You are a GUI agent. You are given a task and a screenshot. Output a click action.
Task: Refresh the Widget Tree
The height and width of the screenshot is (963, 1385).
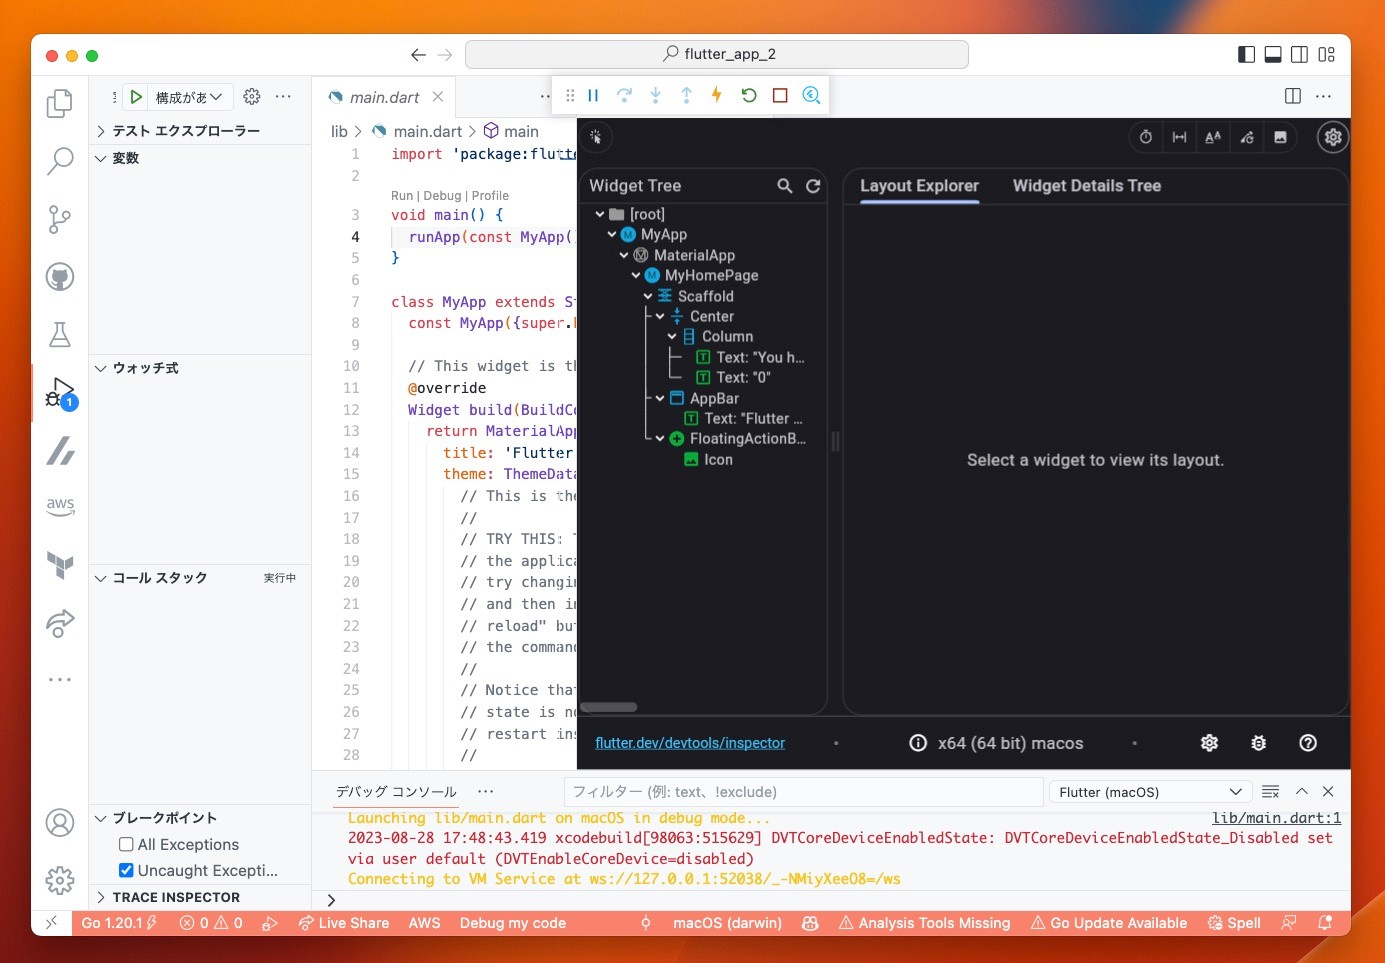click(813, 186)
